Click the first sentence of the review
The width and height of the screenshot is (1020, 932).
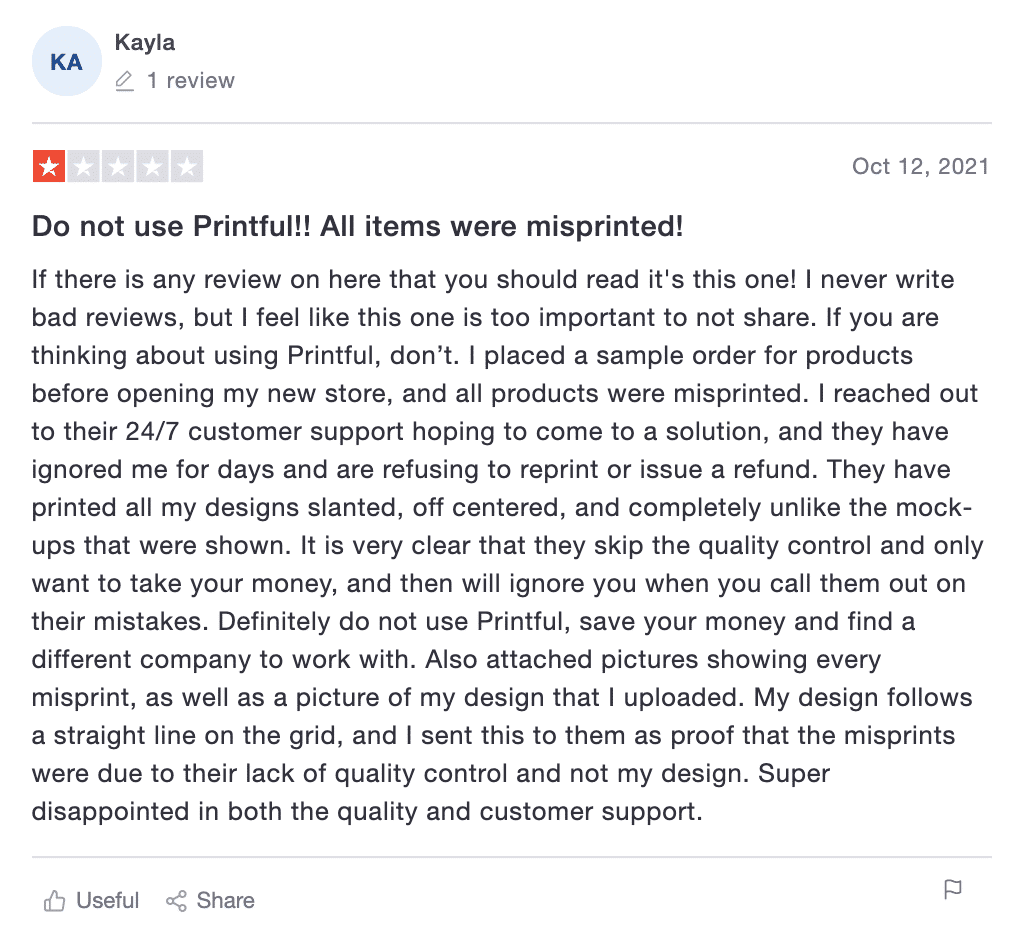coord(414,280)
